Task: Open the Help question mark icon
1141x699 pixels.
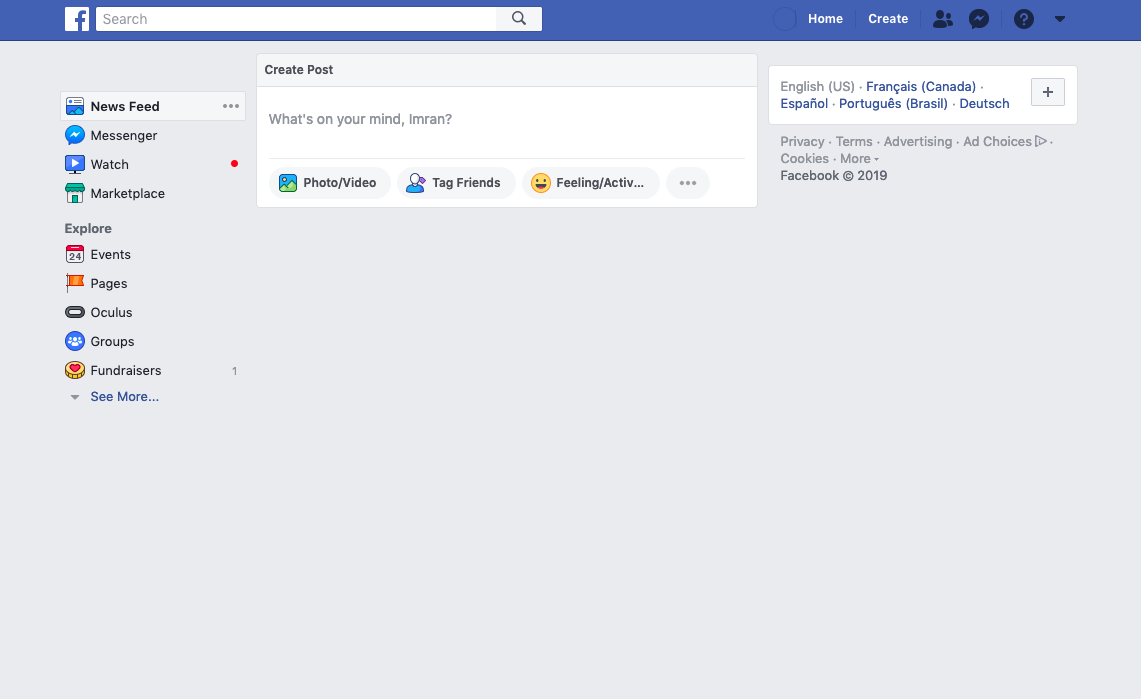Action: [1024, 19]
